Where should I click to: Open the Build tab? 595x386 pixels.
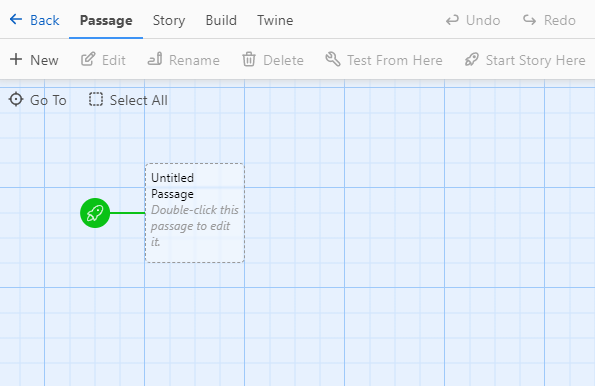(221, 20)
